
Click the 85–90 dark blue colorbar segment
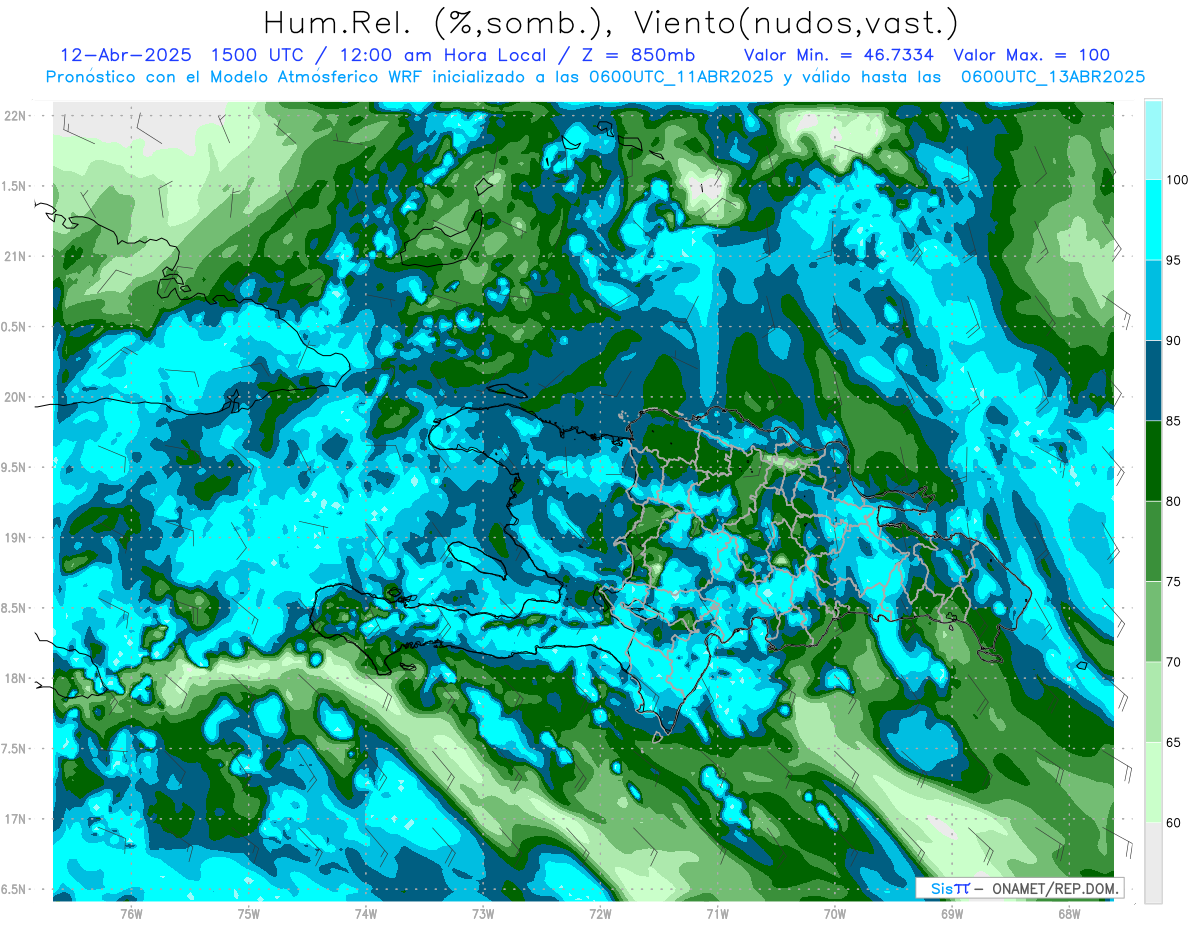coord(1153,380)
